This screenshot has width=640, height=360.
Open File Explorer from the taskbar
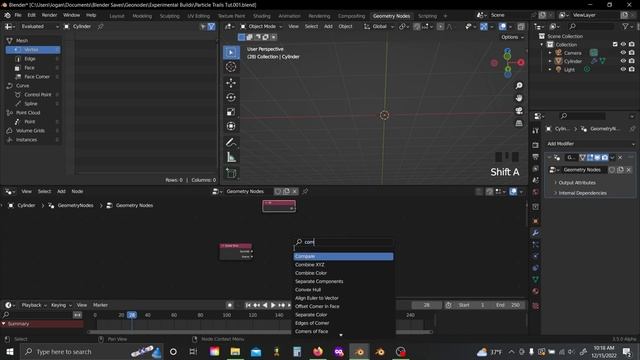point(235,351)
